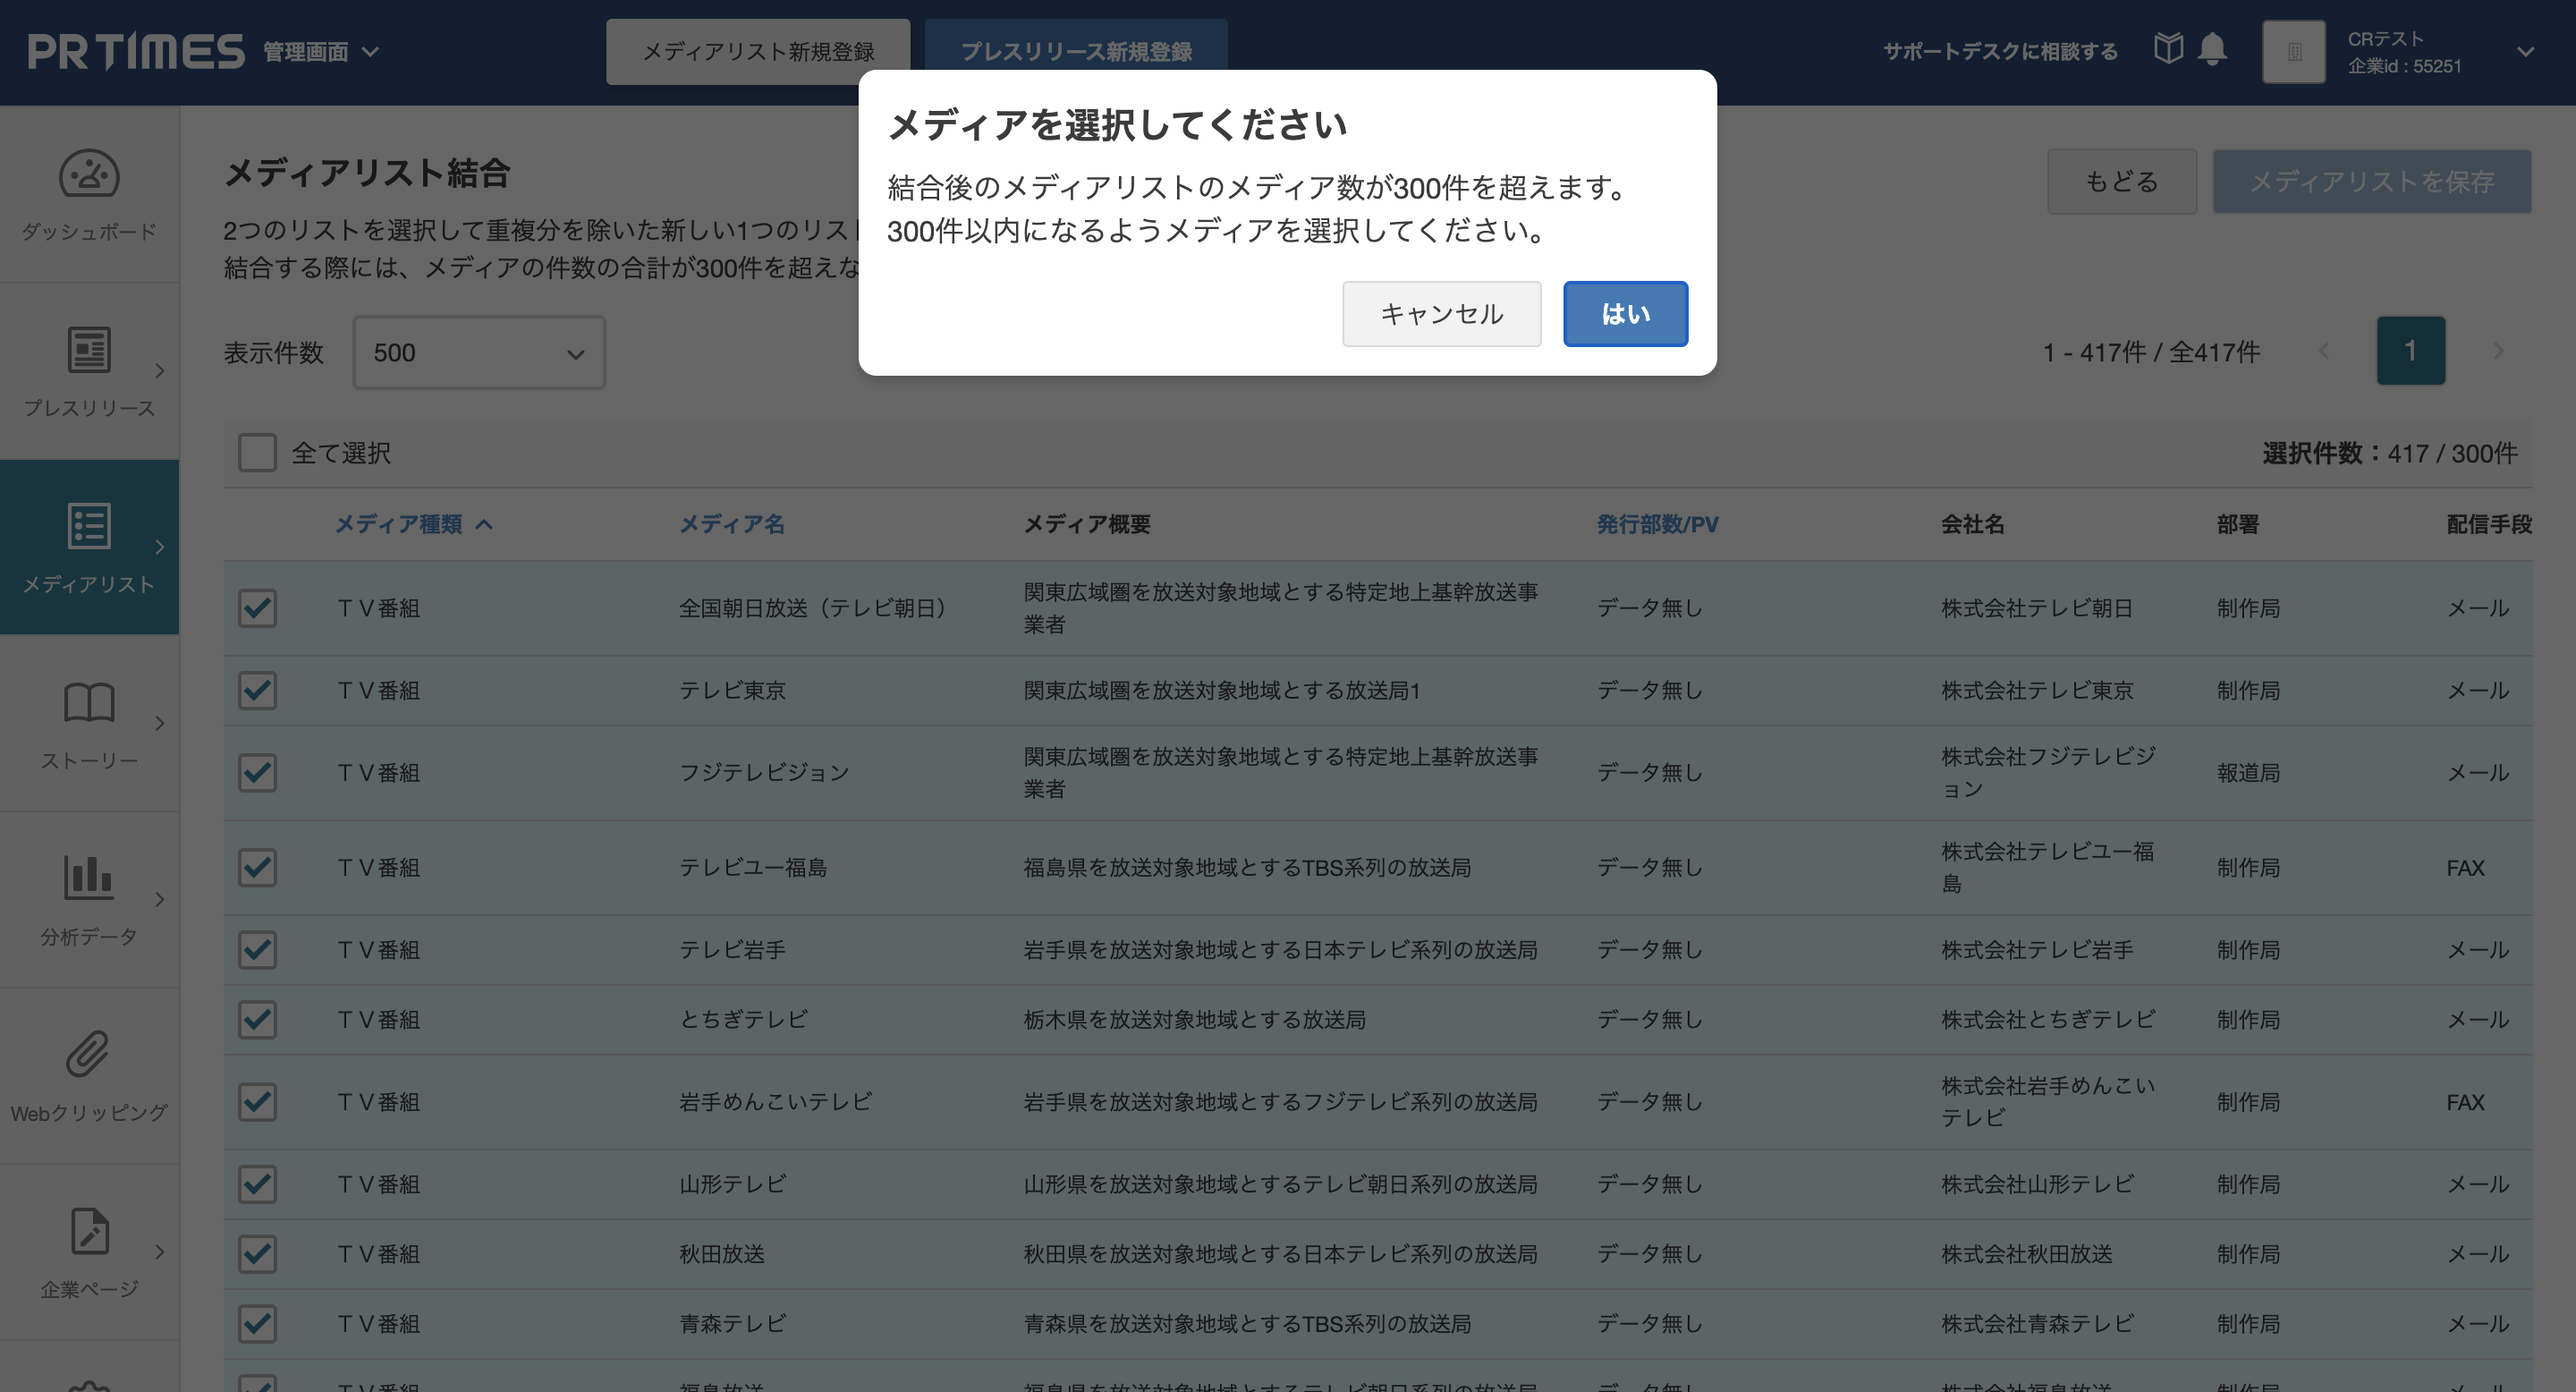Expand the メディアリスト sidebar submenu arrow
Image resolution: width=2576 pixels, height=1392 pixels.
tap(159, 547)
